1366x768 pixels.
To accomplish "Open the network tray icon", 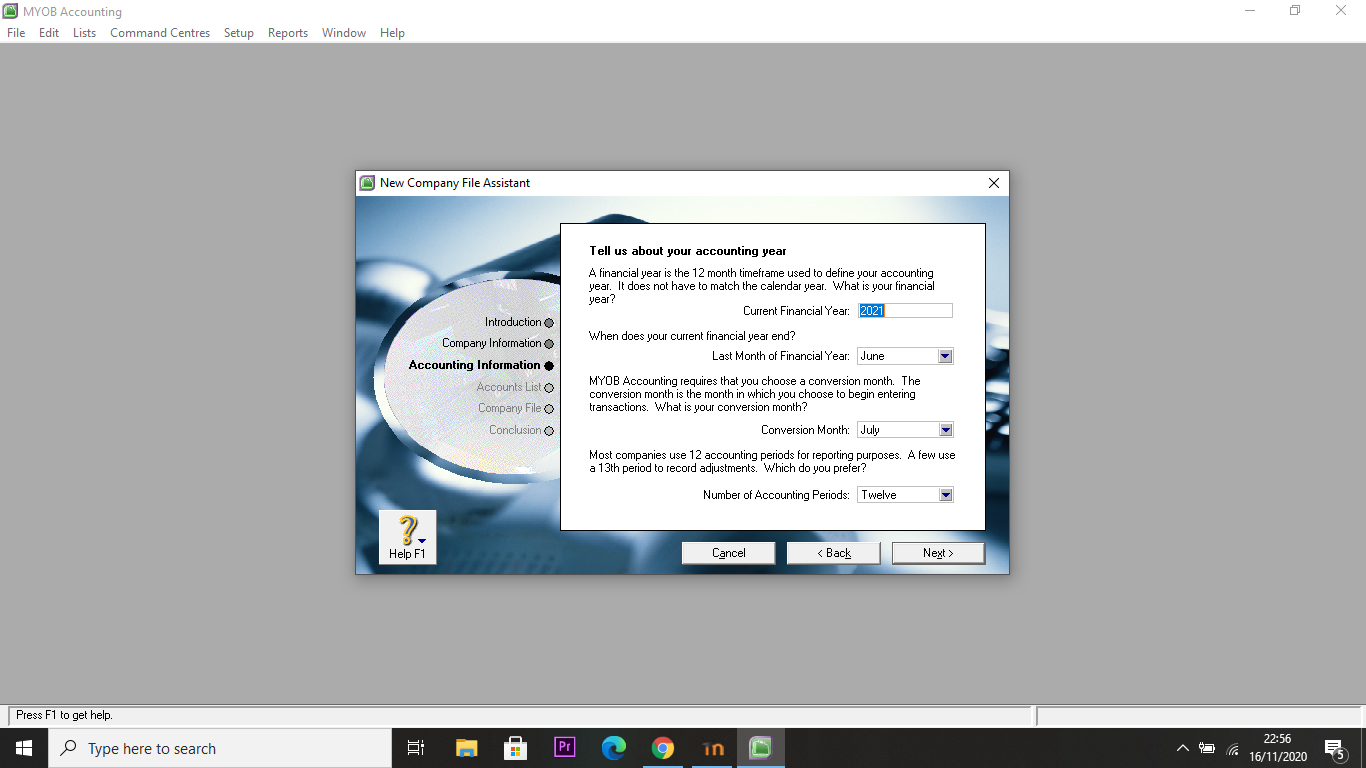I will [x=1232, y=748].
